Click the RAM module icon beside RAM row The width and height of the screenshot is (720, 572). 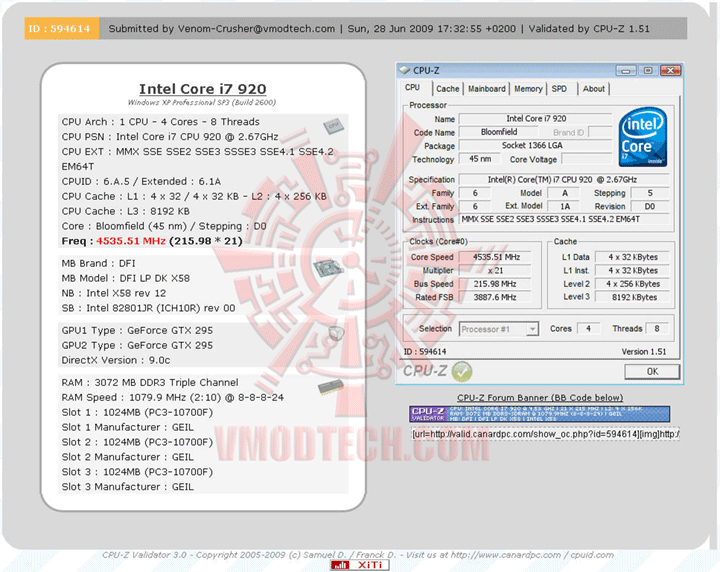pos(331,387)
